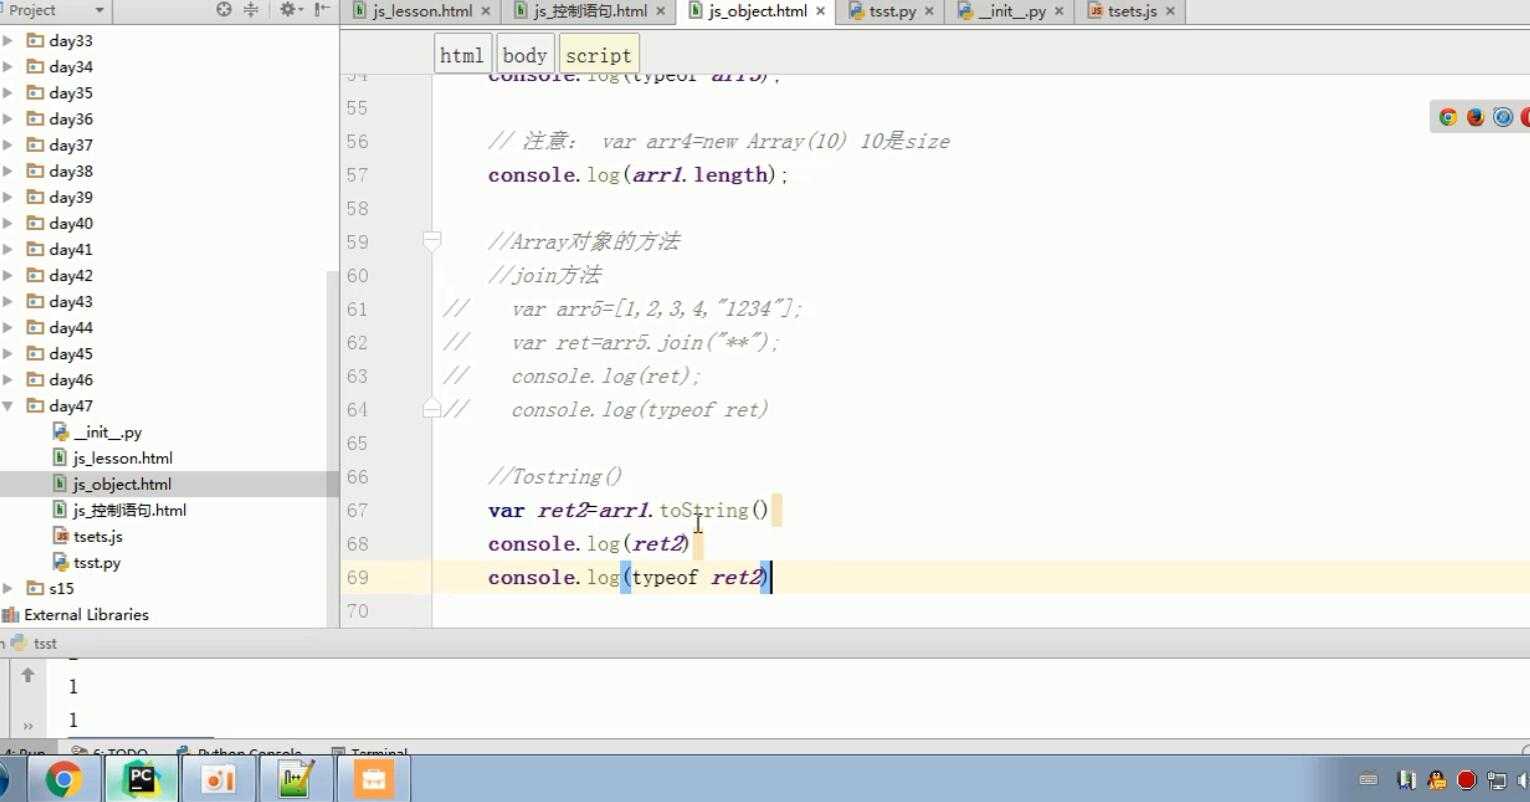Expand the day46 folder

[x=8, y=379]
